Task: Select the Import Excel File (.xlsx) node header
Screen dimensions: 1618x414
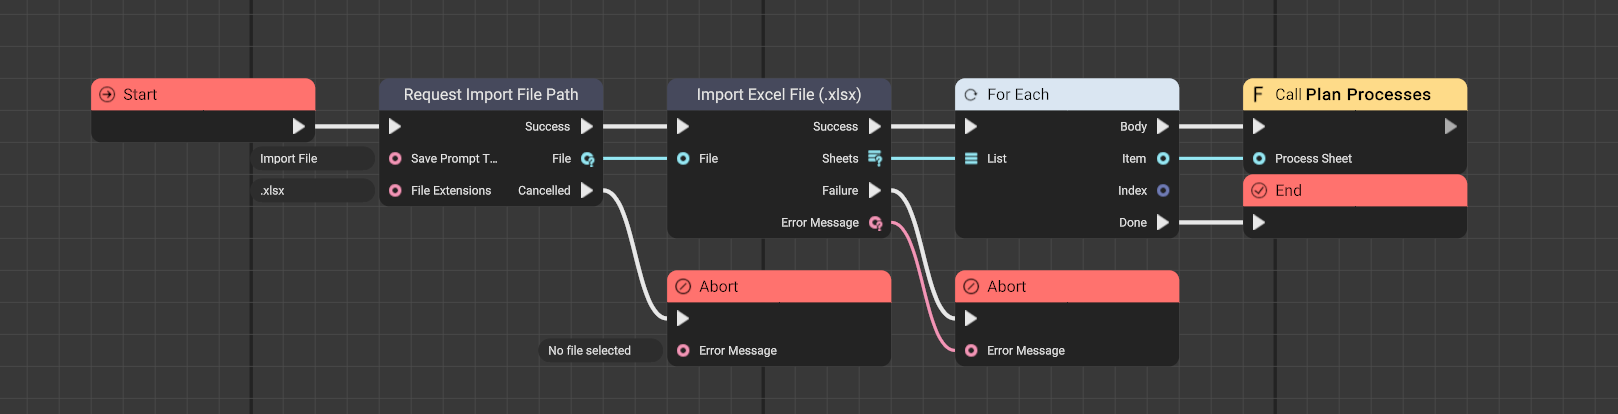Action: pos(778,95)
